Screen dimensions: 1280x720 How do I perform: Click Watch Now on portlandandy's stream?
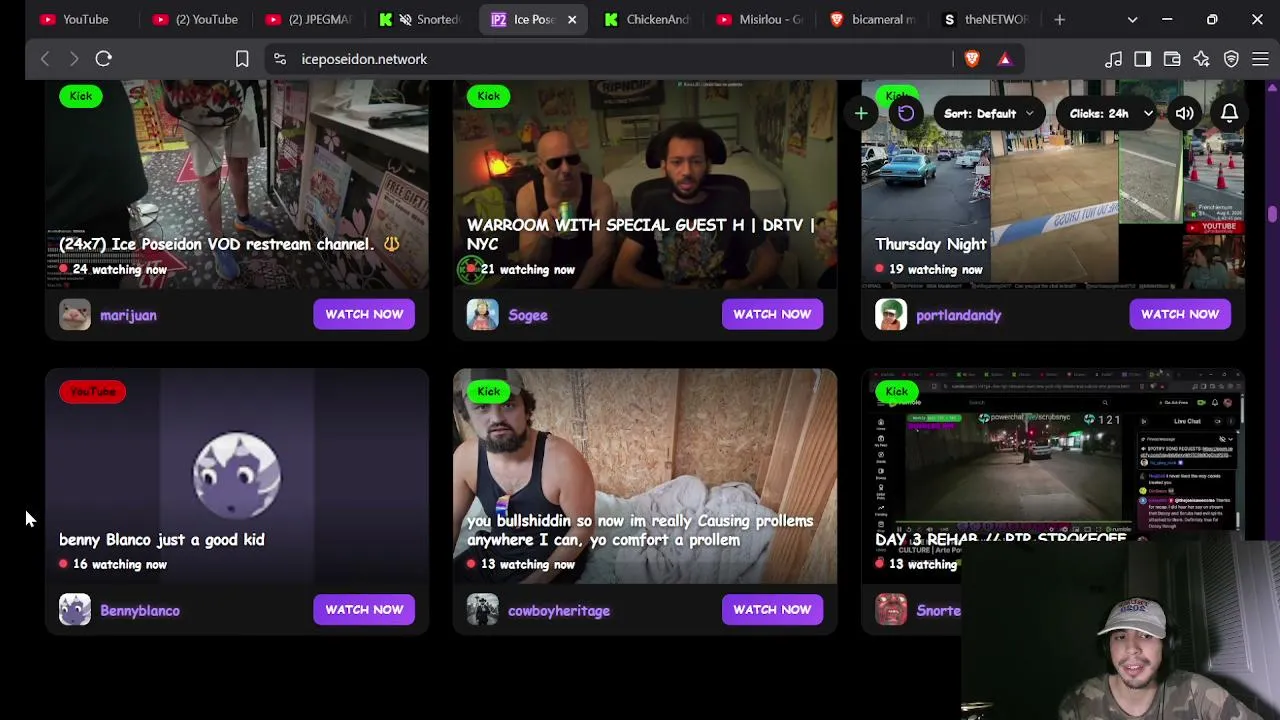coord(1180,314)
